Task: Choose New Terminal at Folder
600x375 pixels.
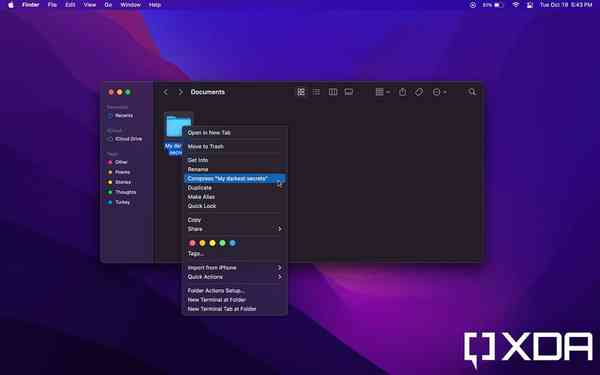Action: point(235,300)
